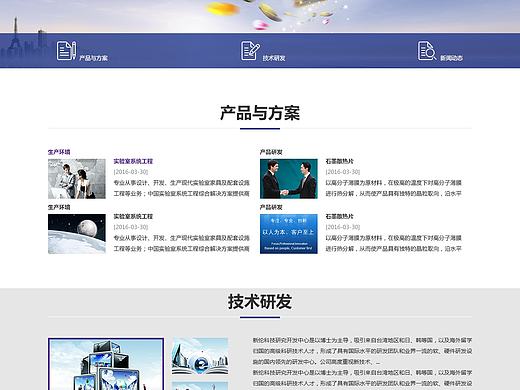This screenshot has width=520, height=390.
Task: Select 产品研发 label above the handshake photo
Action: [x=271, y=152]
